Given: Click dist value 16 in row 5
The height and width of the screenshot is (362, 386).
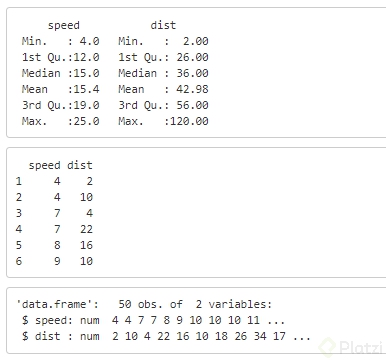Looking at the screenshot, I should coord(86,245).
